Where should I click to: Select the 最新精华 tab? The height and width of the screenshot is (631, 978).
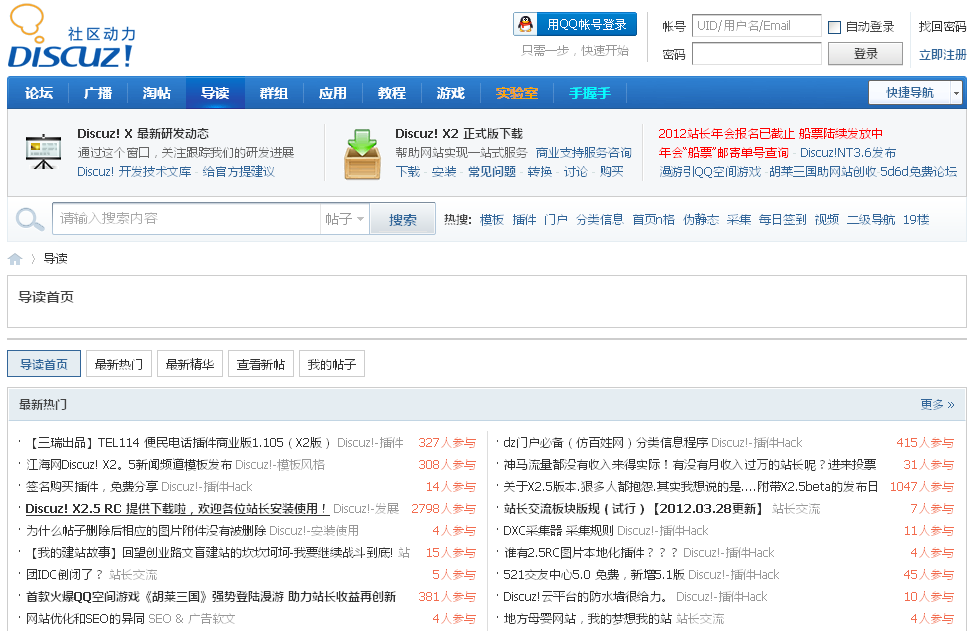(x=190, y=364)
